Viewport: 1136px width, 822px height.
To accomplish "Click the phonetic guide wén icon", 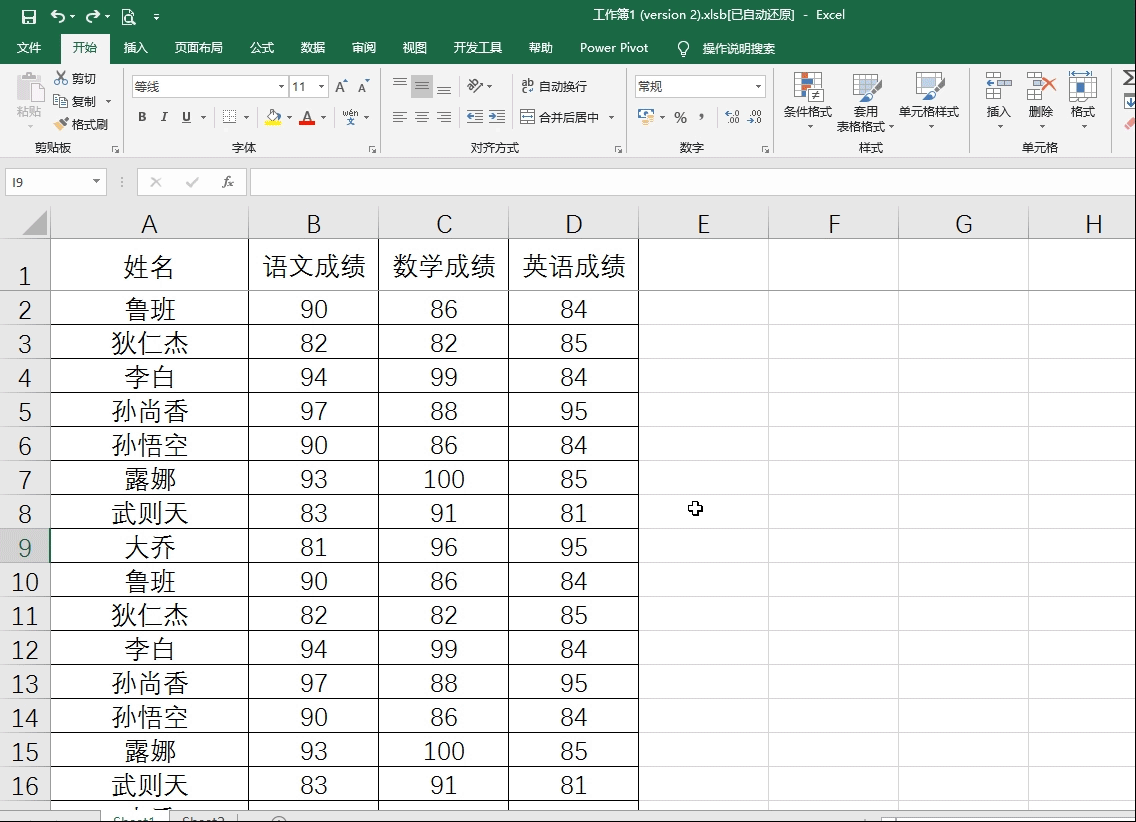I will click(x=351, y=117).
